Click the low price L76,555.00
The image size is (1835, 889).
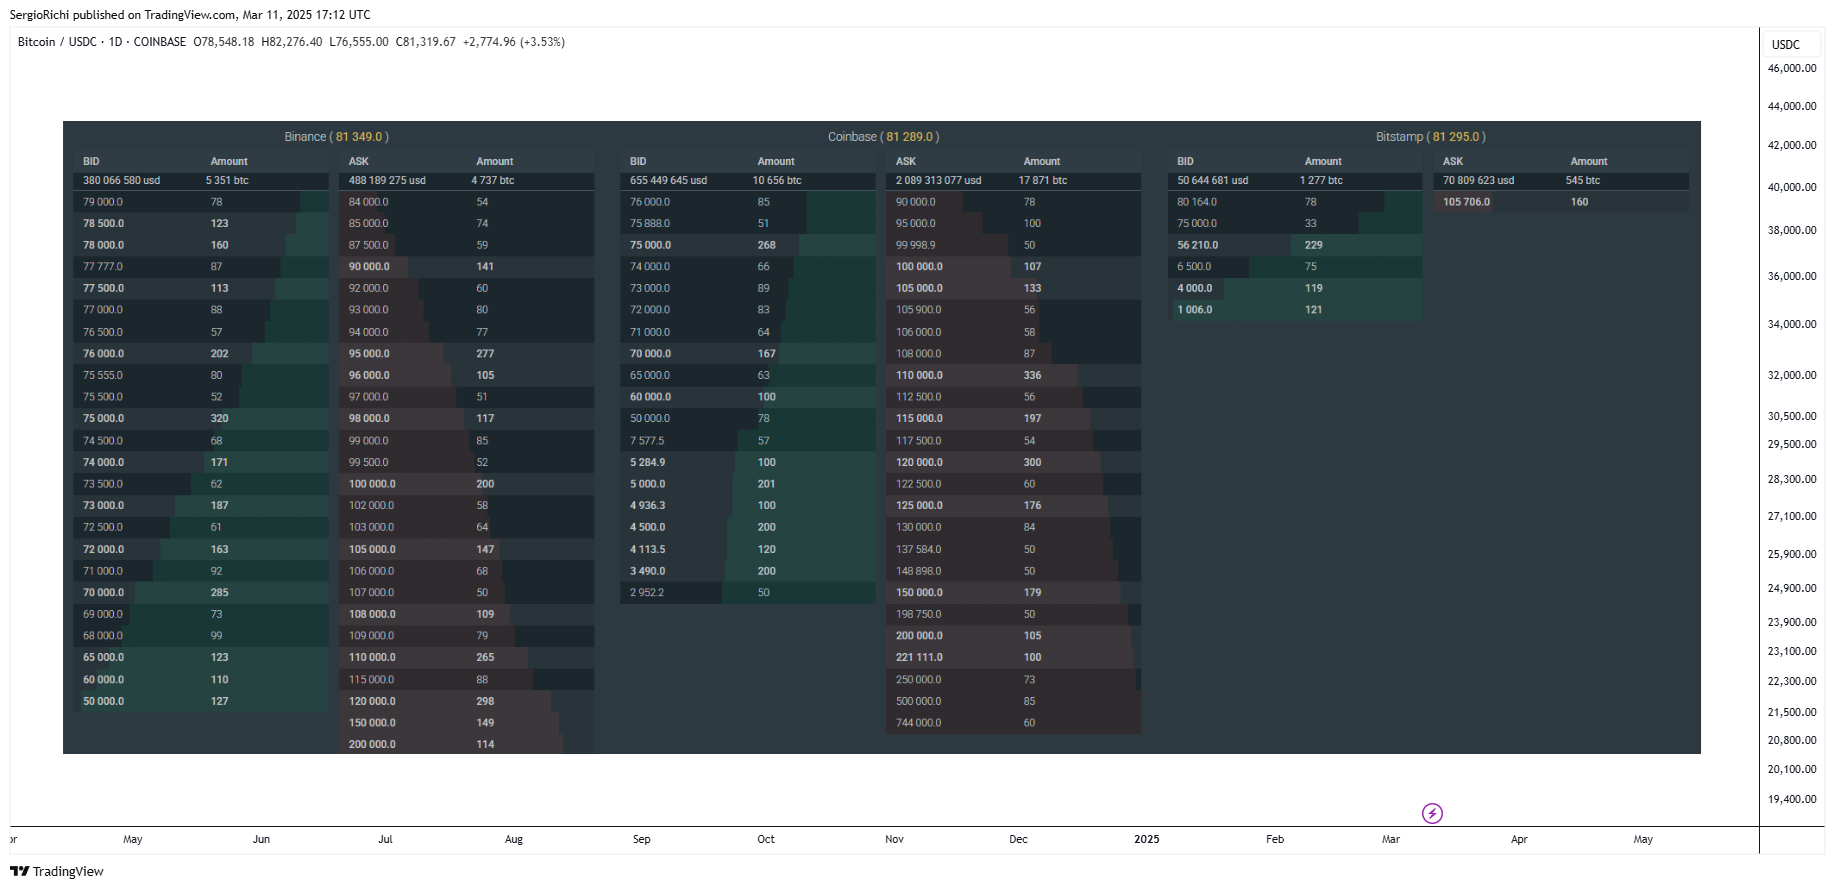(x=359, y=42)
